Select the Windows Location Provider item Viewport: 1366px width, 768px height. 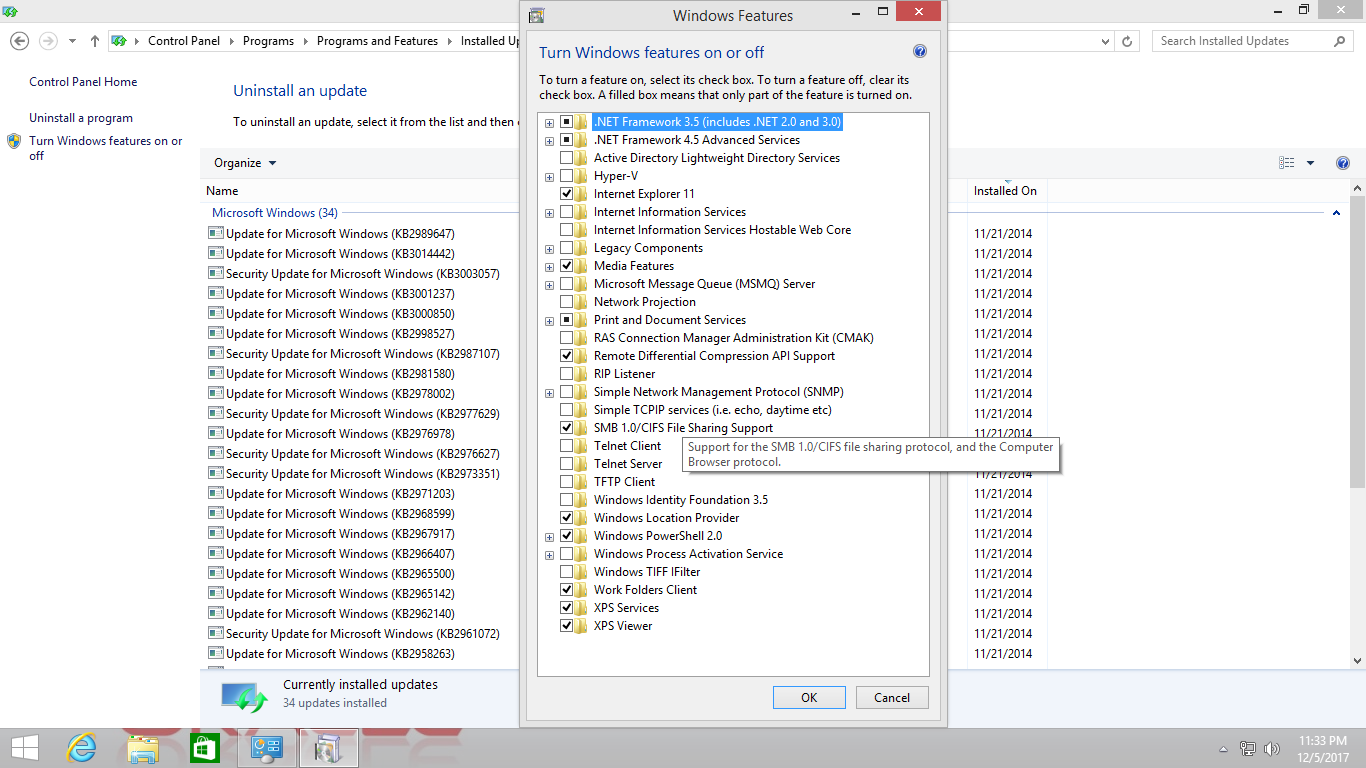pos(666,518)
